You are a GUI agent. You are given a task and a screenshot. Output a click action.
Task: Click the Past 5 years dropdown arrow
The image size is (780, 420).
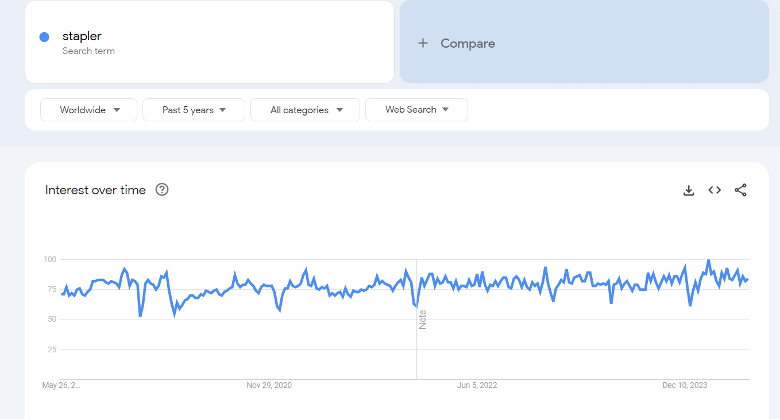(222, 110)
